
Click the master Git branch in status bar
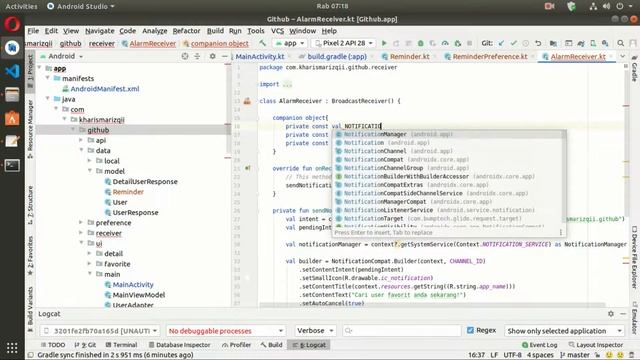pos(575,355)
